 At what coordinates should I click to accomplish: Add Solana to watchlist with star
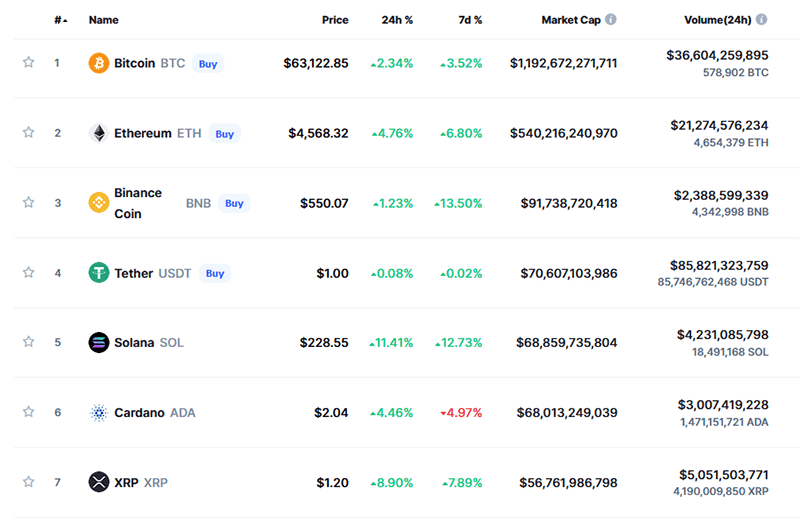tap(29, 341)
